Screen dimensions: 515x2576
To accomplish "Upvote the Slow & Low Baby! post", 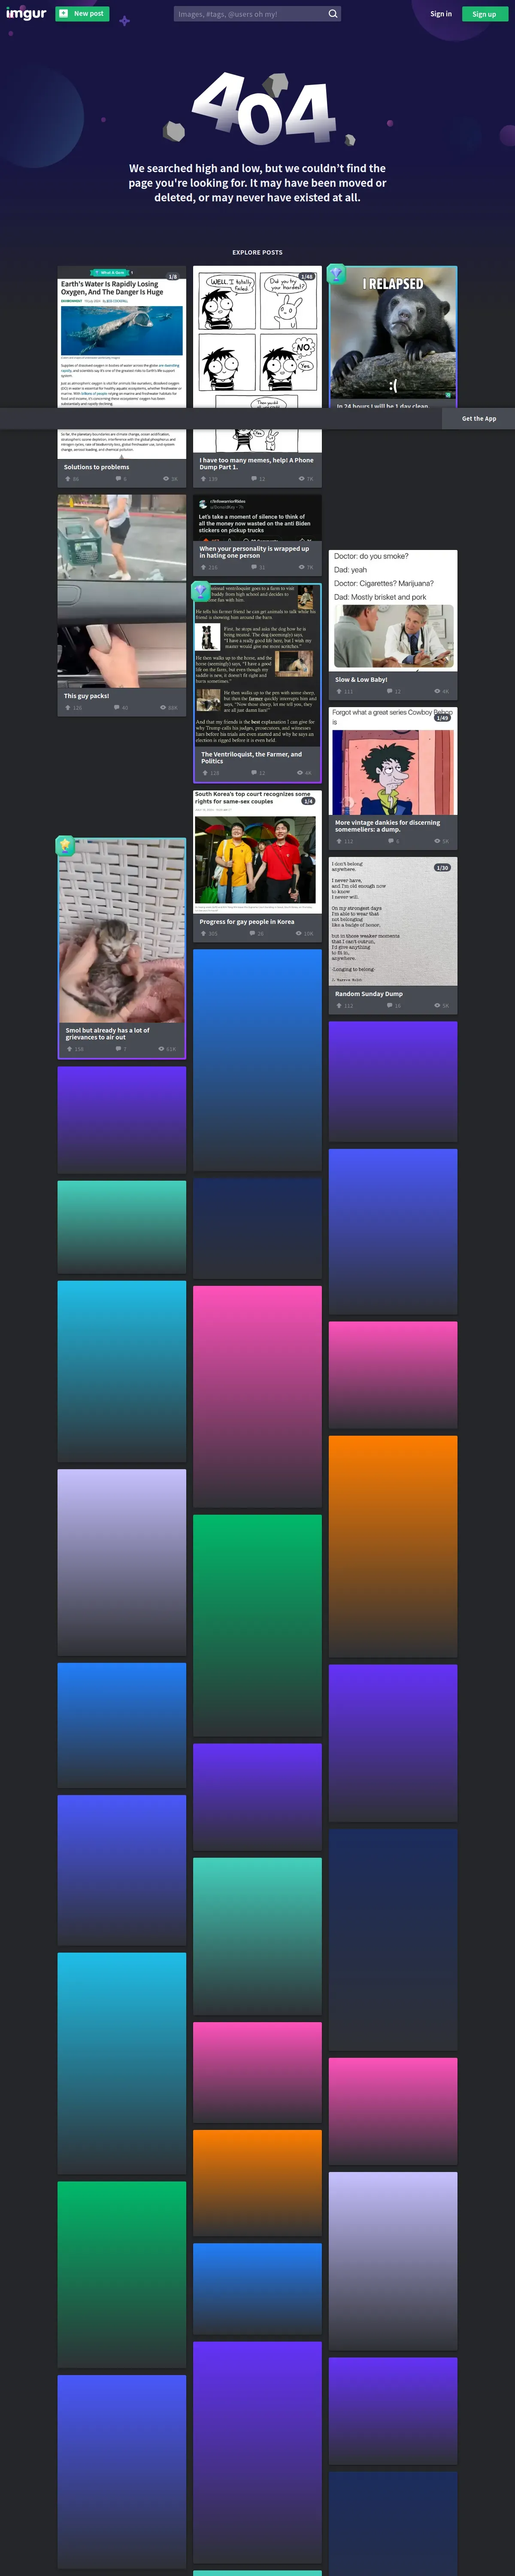I will [x=339, y=691].
